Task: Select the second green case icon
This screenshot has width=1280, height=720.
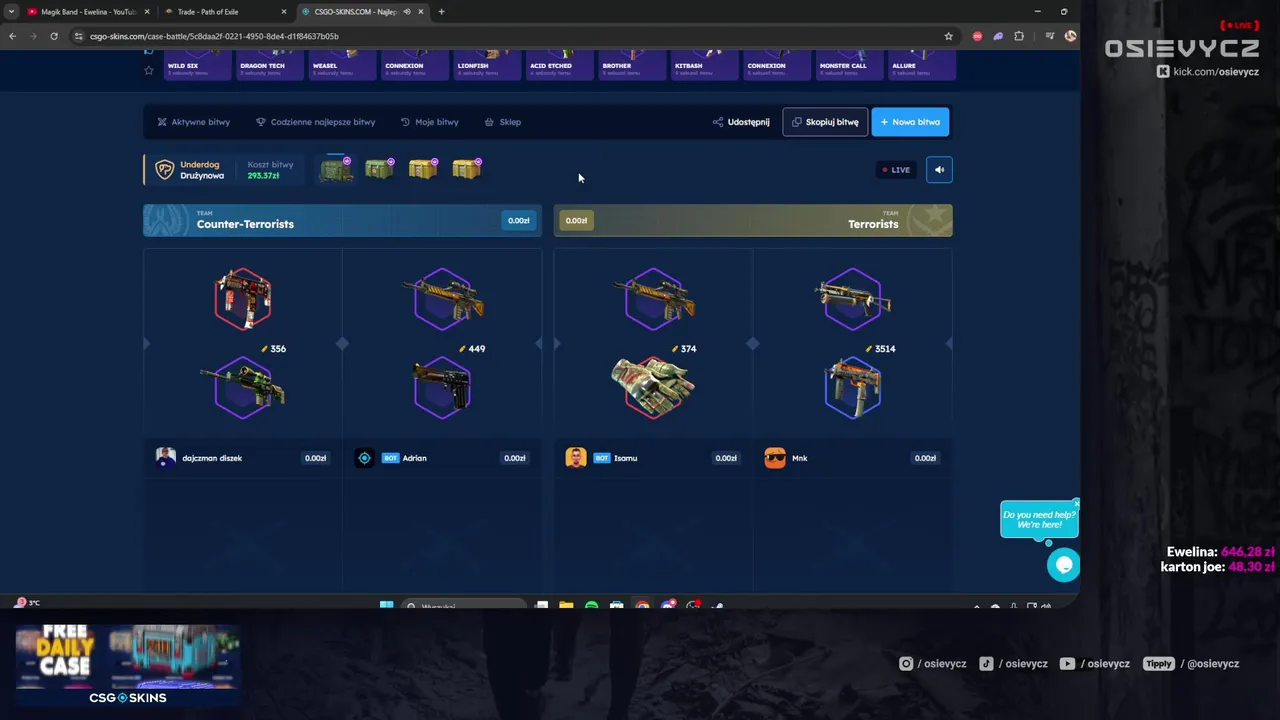Action: pos(379,169)
